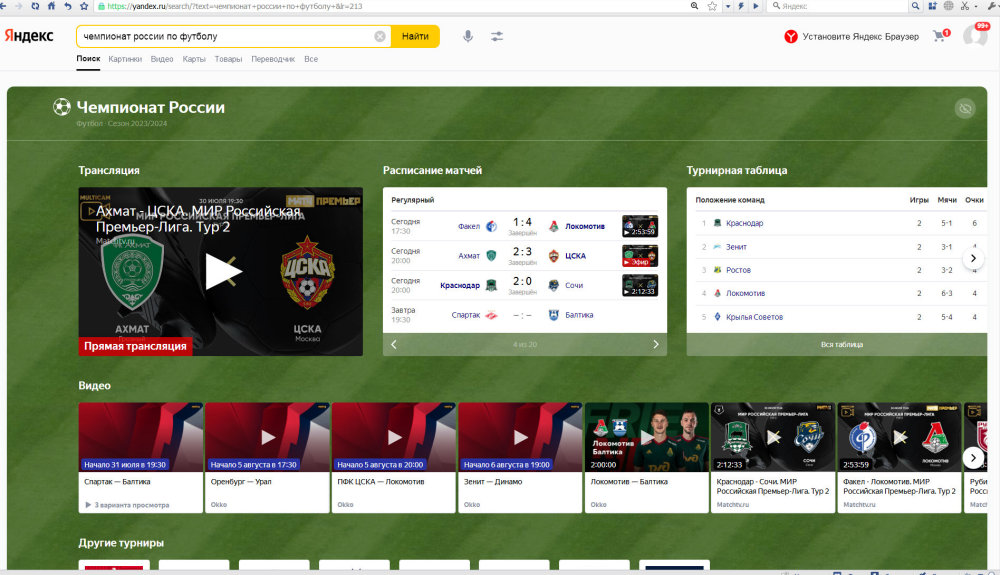Open the Оренбург — Урал video card
1000x575 pixels.
(x=267, y=458)
